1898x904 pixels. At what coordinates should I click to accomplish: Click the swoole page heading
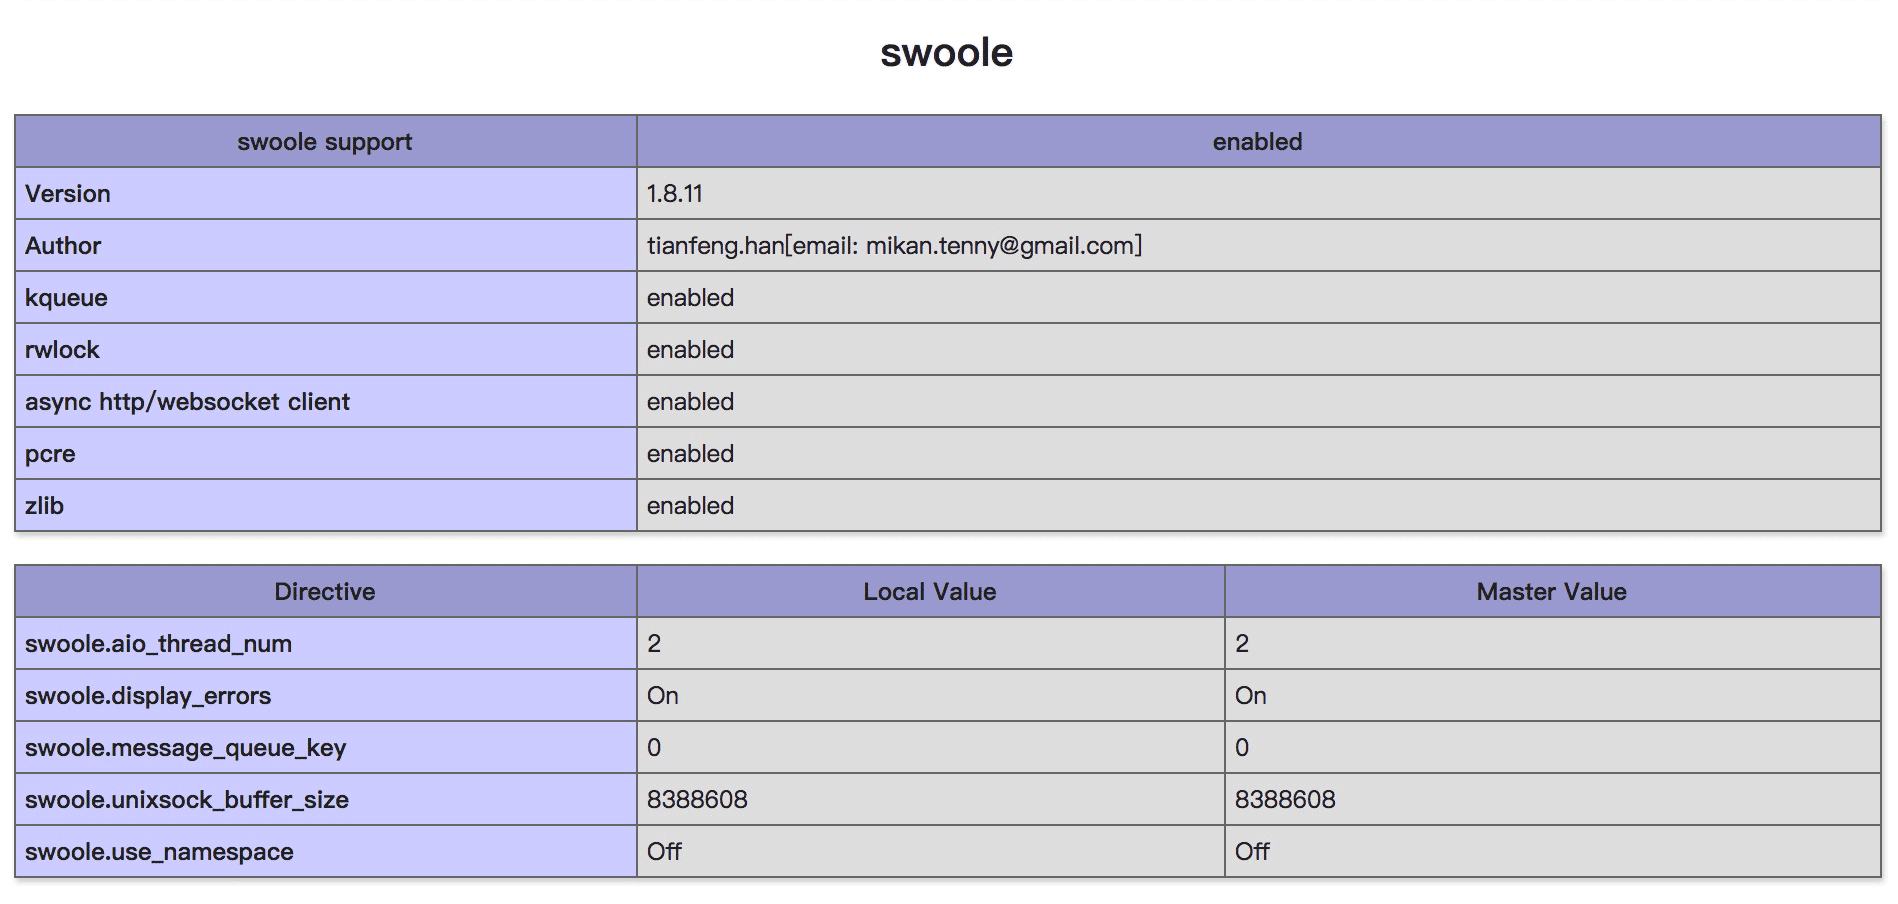tap(946, 53)
